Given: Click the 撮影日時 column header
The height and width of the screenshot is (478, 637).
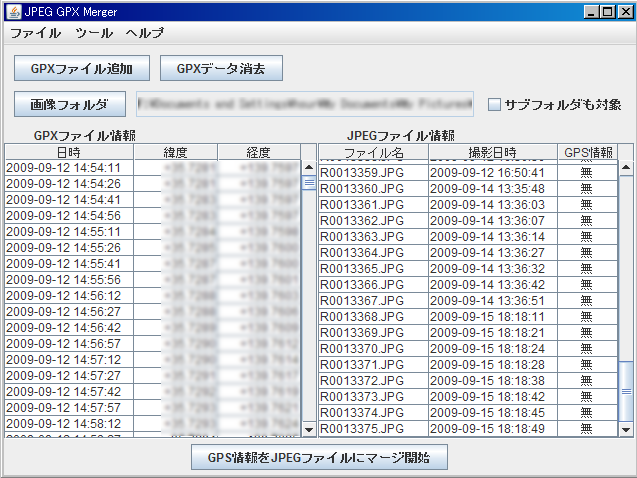Looking at the screenshot, I should click(x=492, y=153).
